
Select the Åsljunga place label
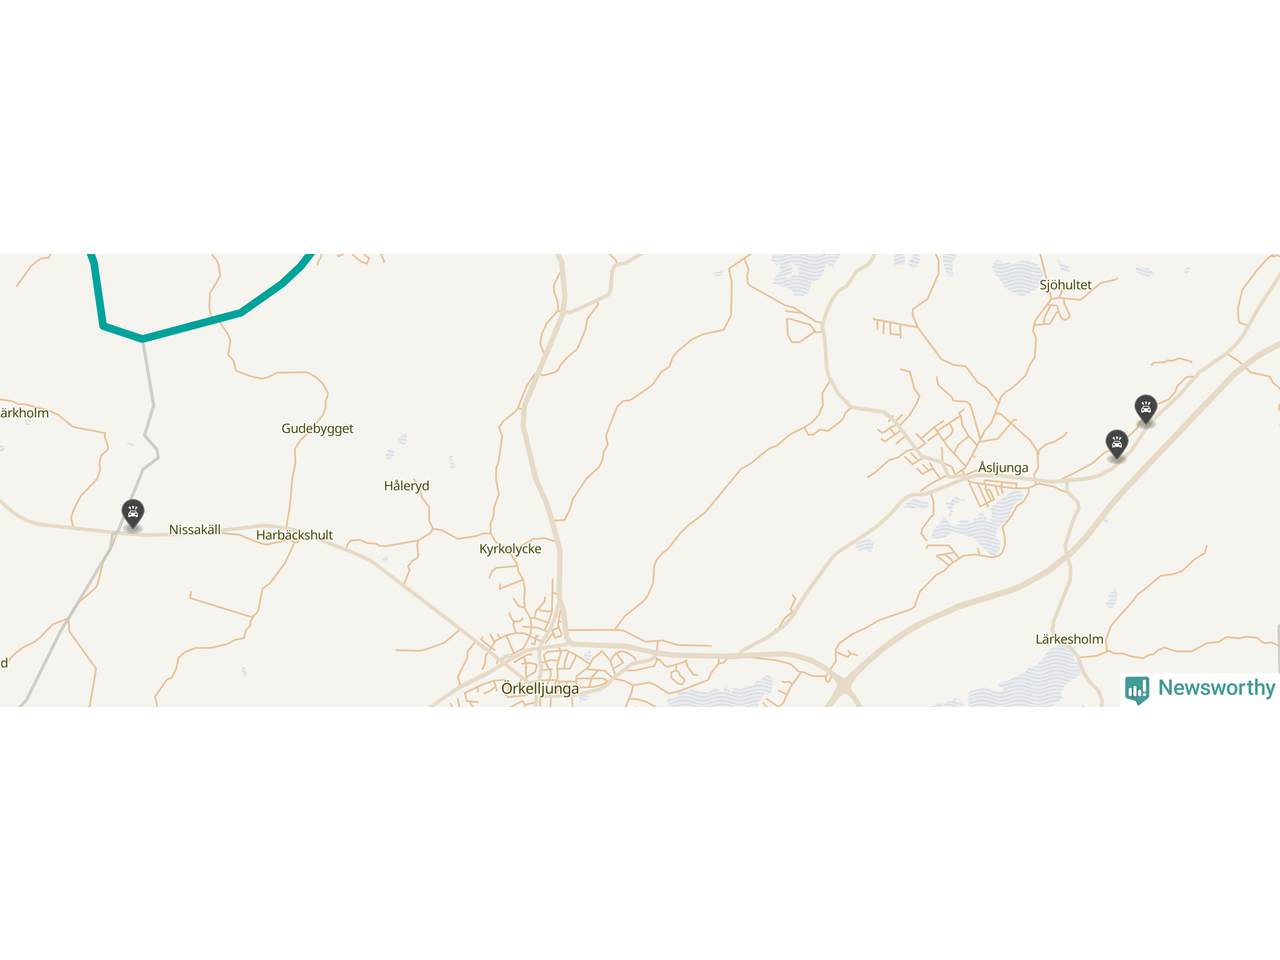[x=1003, y=467]
